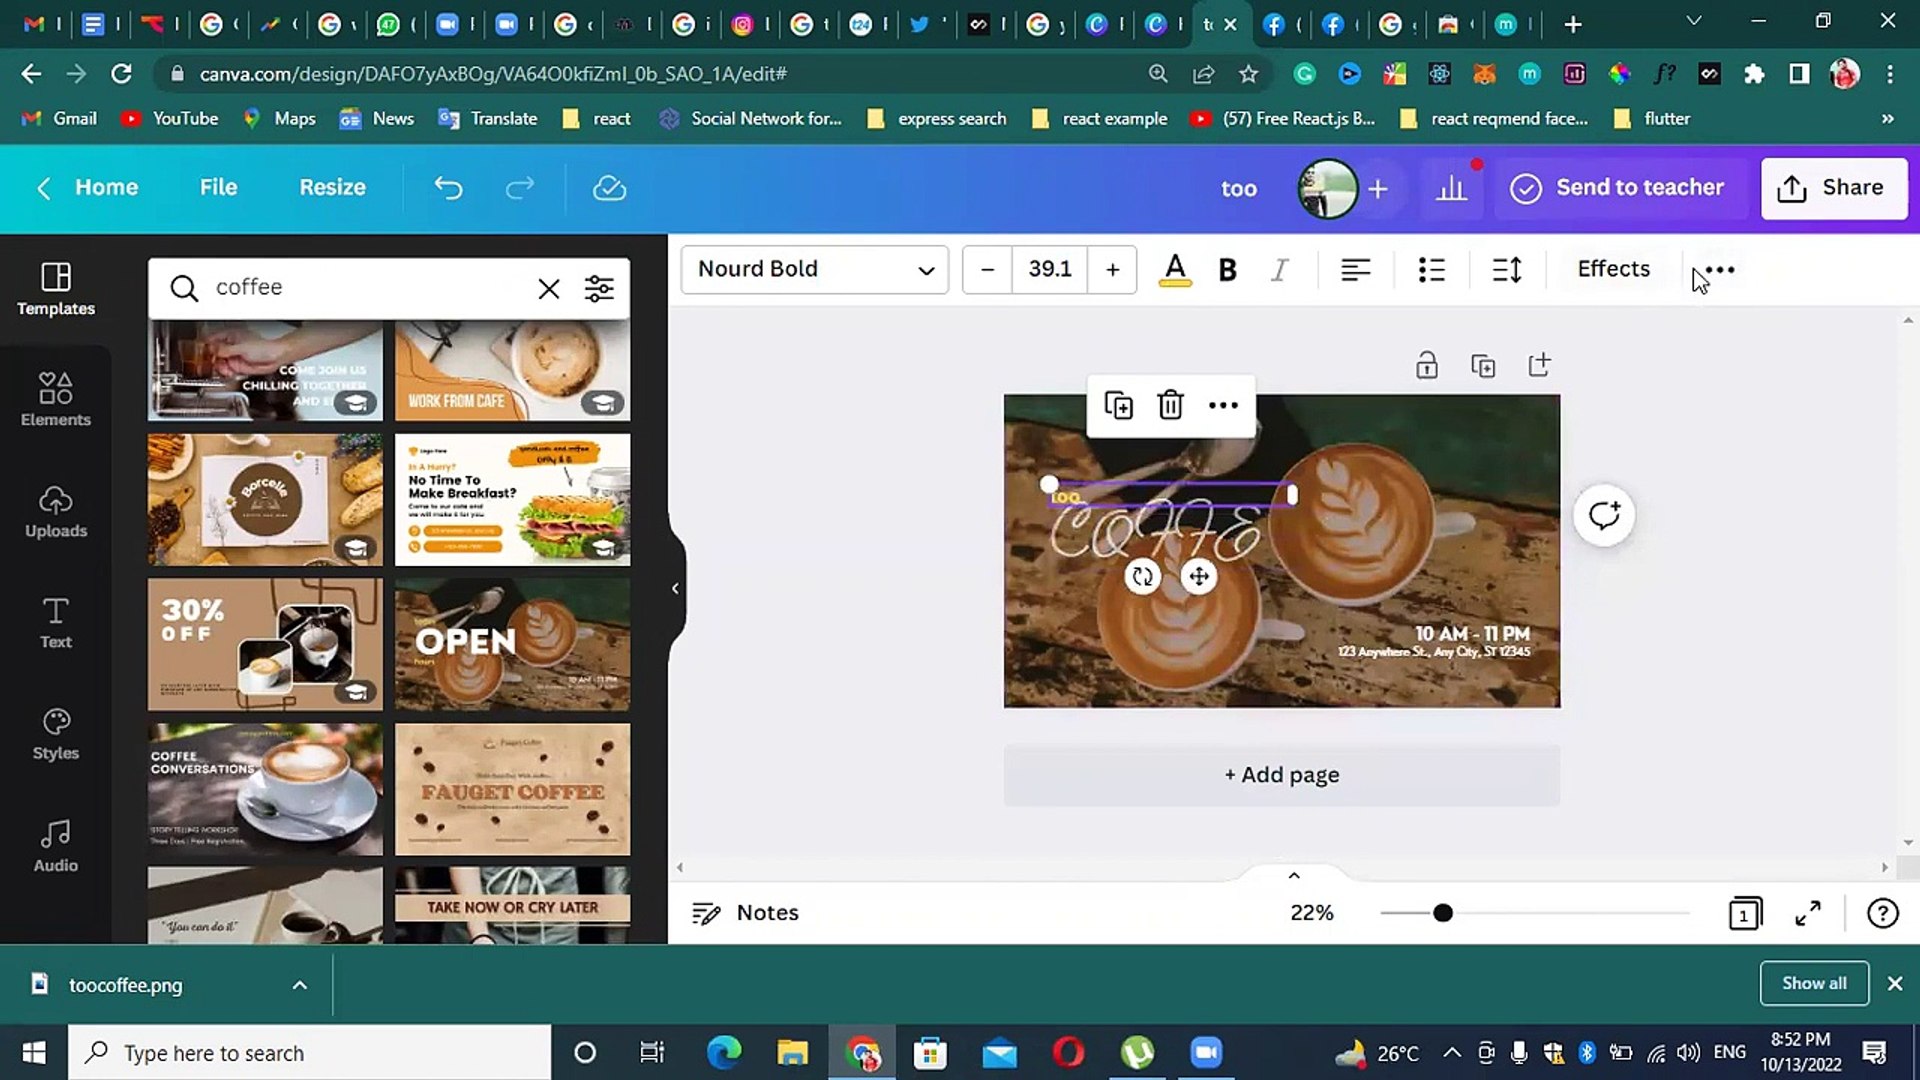Clear the coffee search query

[x=549, y=289]
